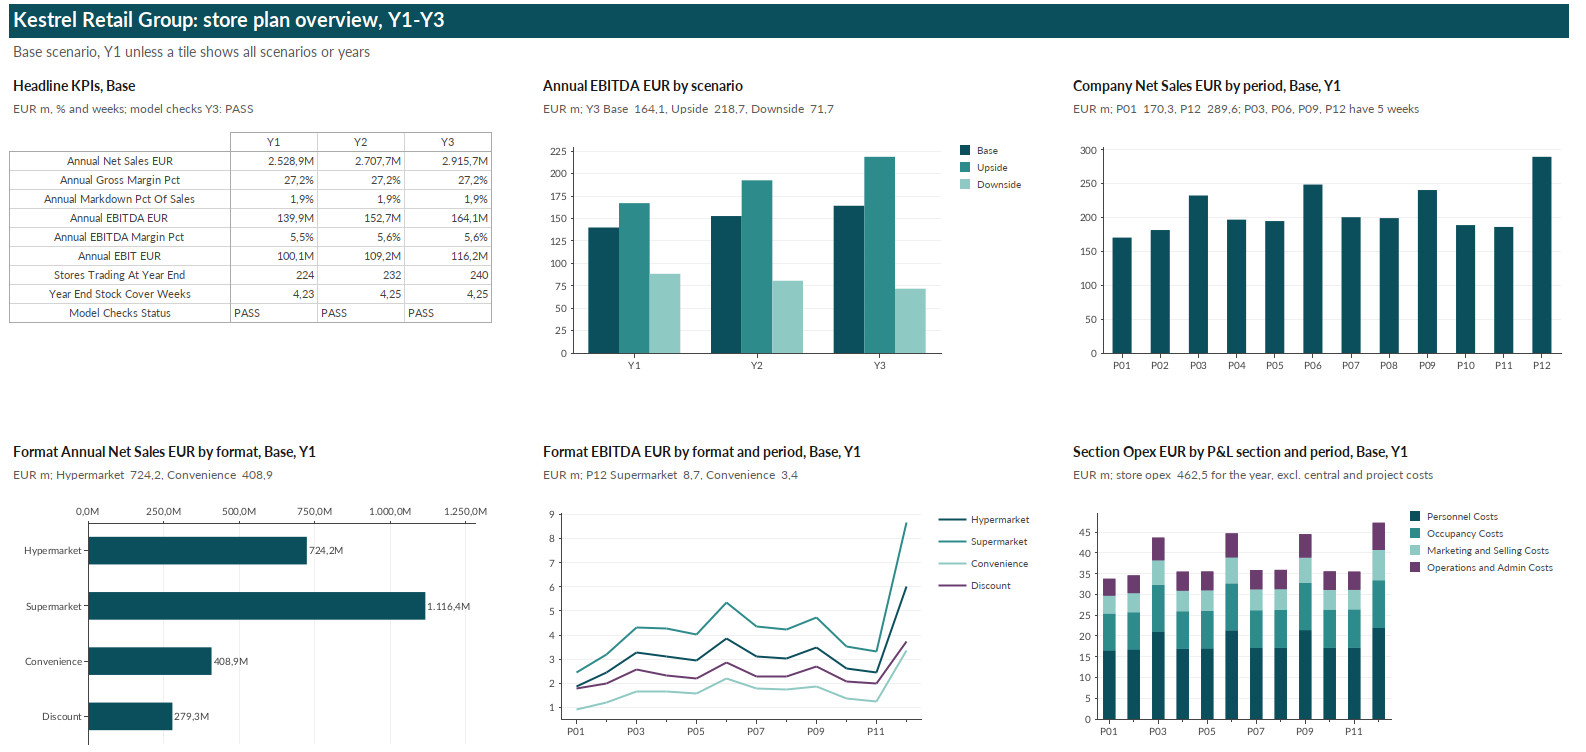
Task: Select the P12 bar in Company Net Sales chart
Action: pos(1542,255)
